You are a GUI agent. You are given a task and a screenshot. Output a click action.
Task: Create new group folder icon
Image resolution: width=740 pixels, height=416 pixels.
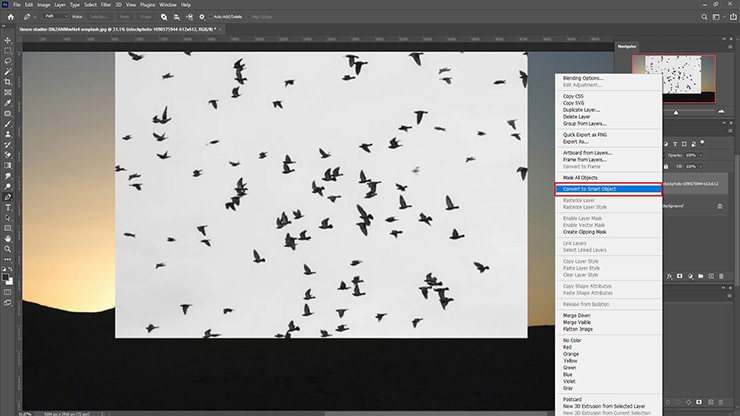[x=700, y=276]
